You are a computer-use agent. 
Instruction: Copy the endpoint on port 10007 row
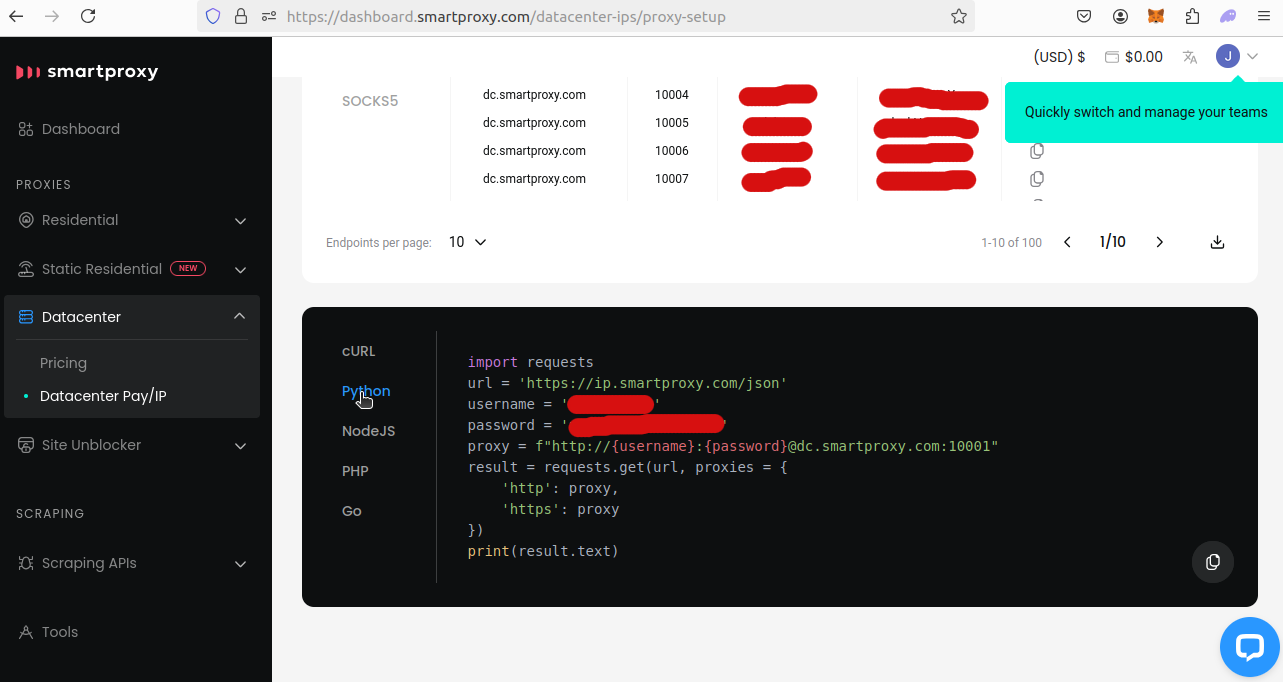click(1037, 179)
